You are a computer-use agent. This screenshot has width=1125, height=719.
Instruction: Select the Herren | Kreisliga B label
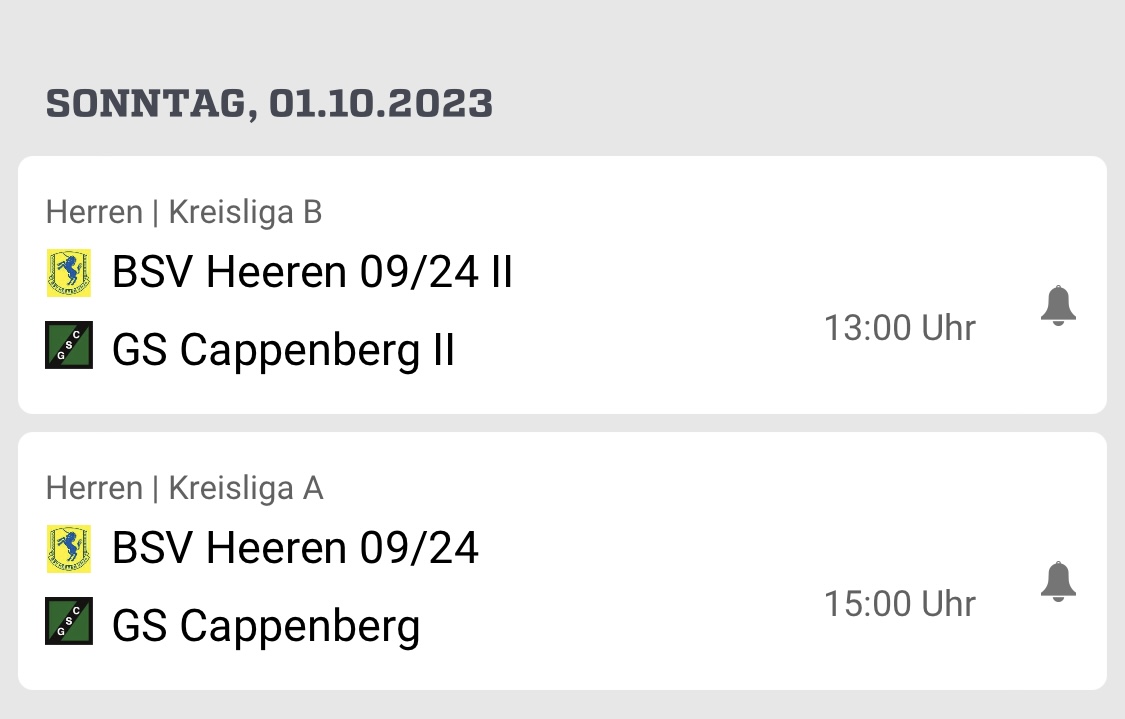(184, 212)
